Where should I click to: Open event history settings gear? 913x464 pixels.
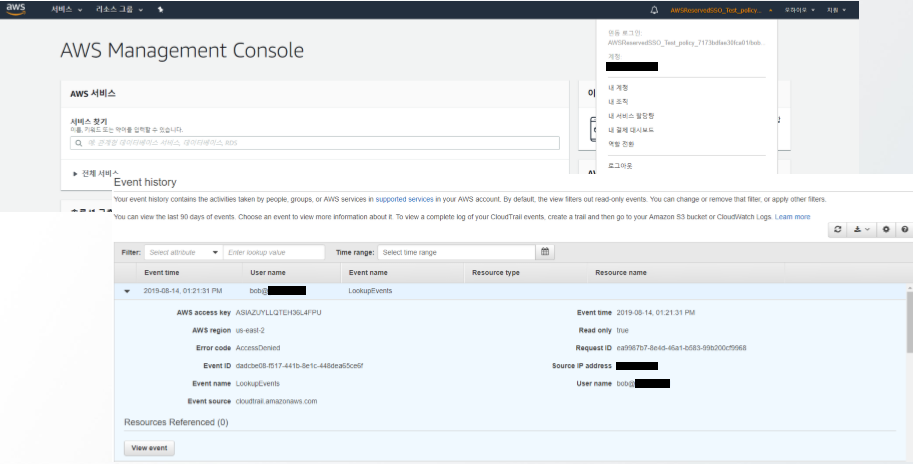point(886,229)
